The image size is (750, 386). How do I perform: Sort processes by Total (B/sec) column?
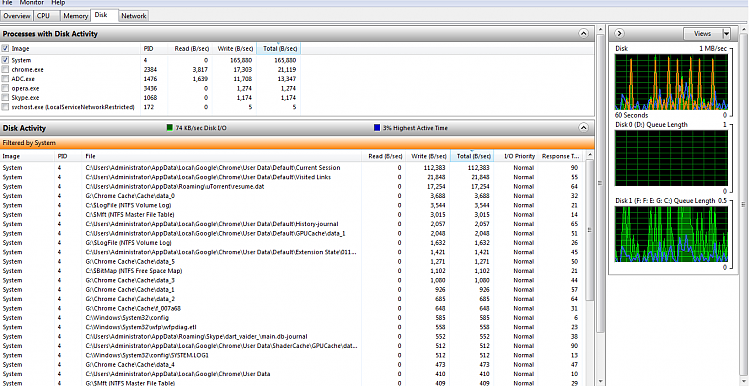(x=279, y=48)
